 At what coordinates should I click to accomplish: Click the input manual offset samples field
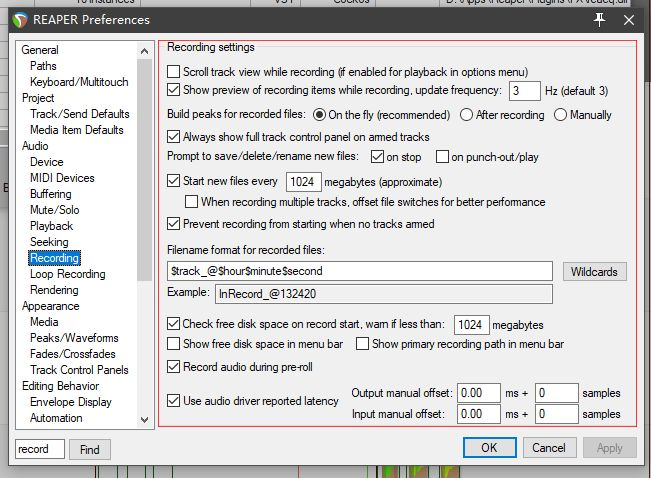pyautogui.click(x=556, y=414)
